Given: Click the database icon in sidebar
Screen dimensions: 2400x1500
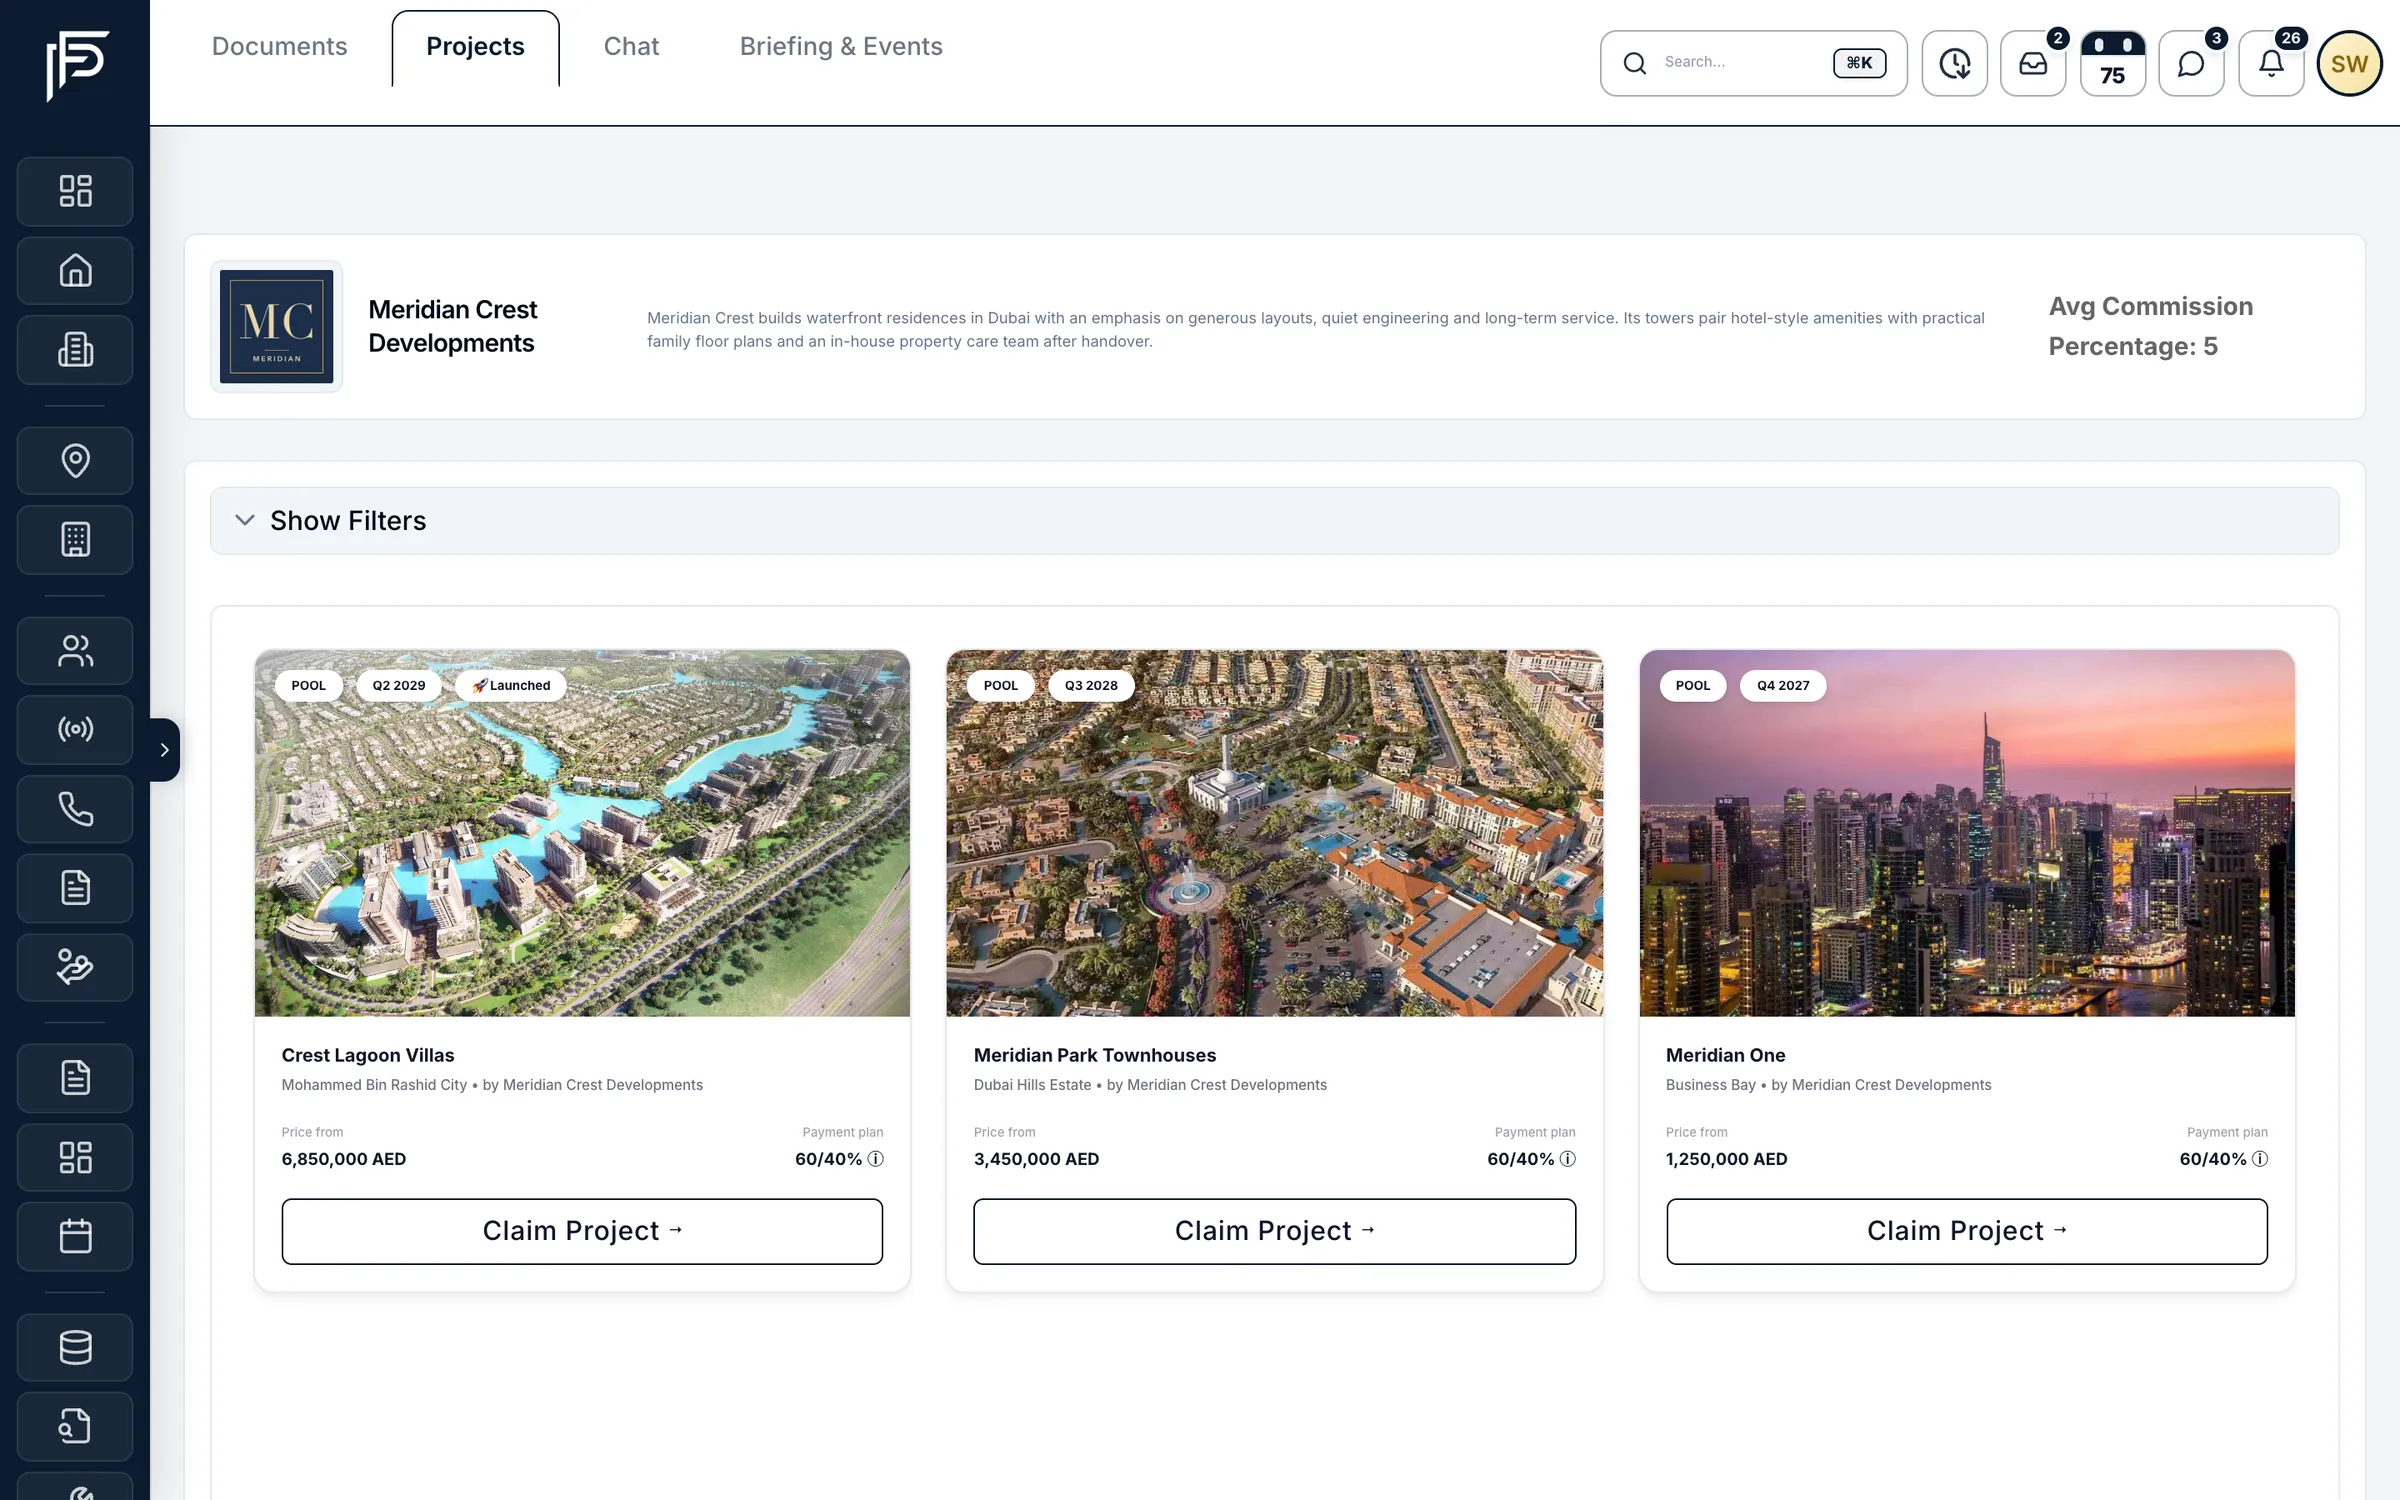Looking at the screenshot, I should click(x=75, y=1347).
